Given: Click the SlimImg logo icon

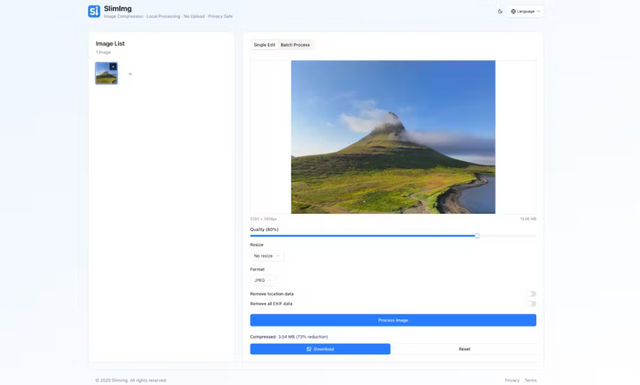Looking at the screenshot, I should tap(94, 11).
